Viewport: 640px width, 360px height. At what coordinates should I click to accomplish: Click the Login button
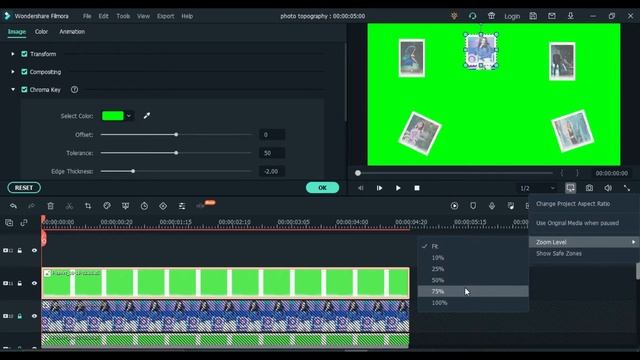point(512,16)
